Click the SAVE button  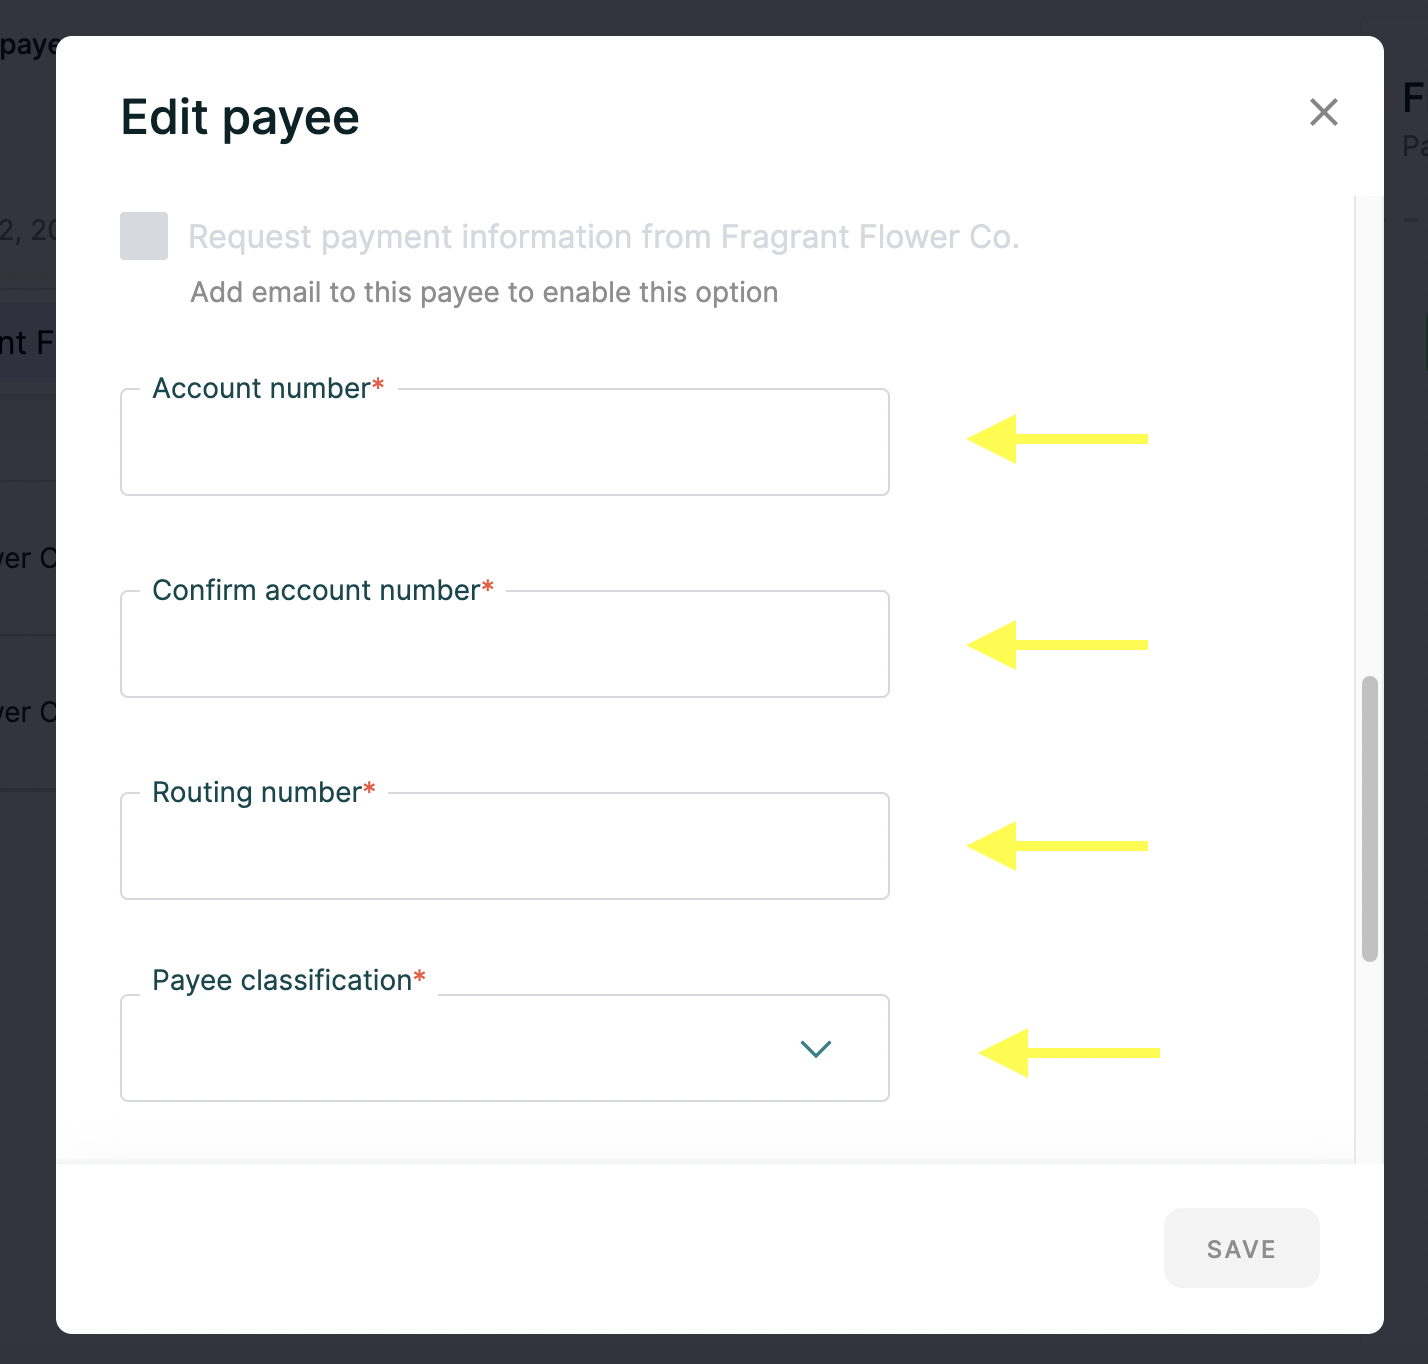pyautogui.click(x=1242, y=1248)
